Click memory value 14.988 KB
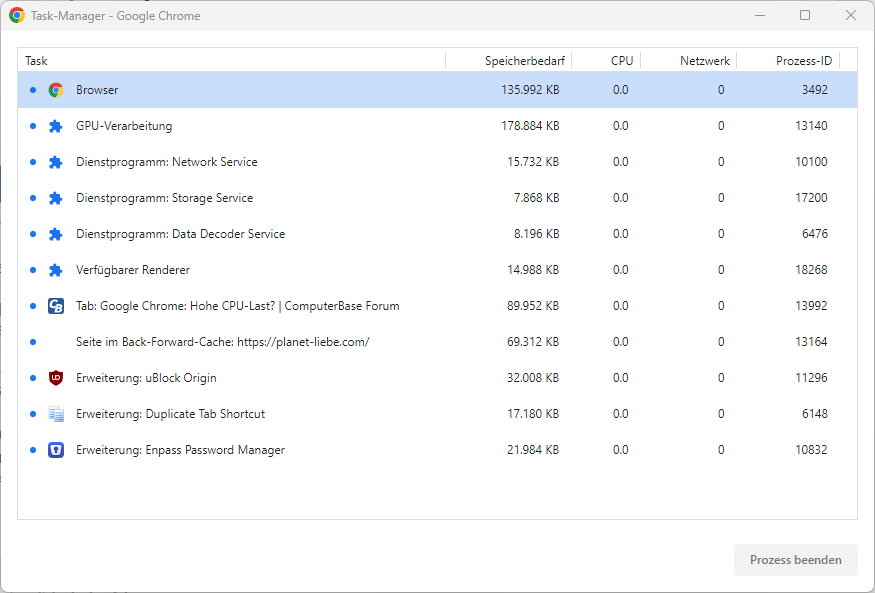This screenshot has height=593, width=875. [533, 270]
